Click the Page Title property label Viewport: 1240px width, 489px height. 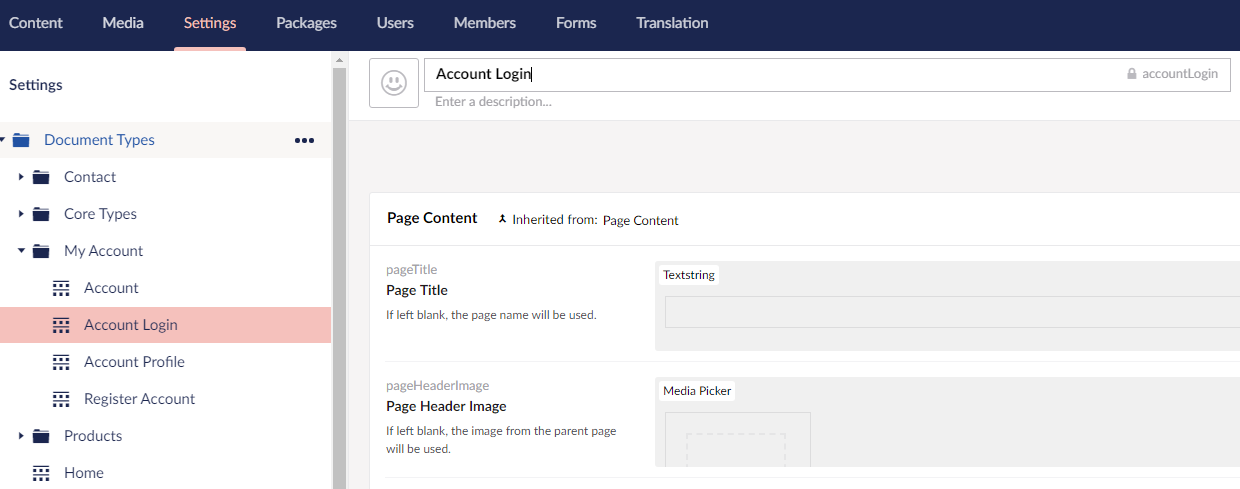point(417,291)
